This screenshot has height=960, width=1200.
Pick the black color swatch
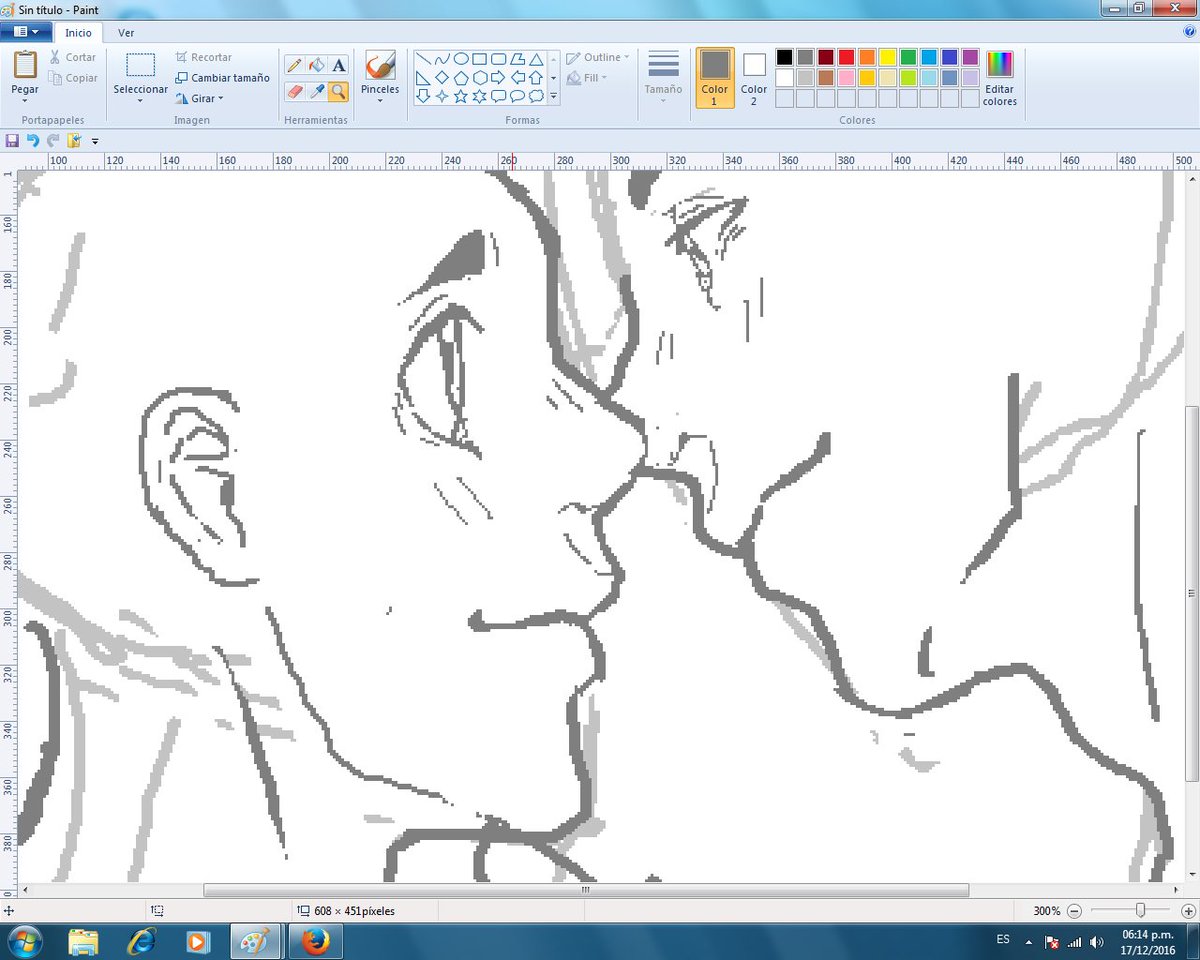tap(784, 57)
